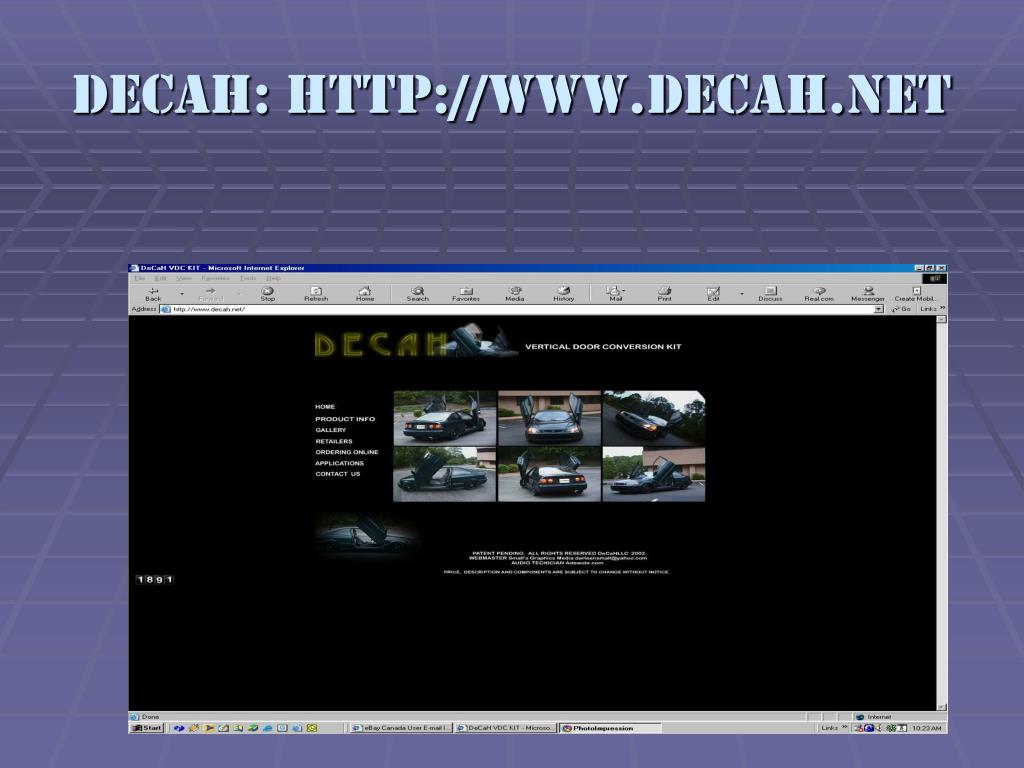The width and height of the screenshot is (1024, 768).
Task: Click the vertical scrollbar down arrow
Action: [941, 707]
